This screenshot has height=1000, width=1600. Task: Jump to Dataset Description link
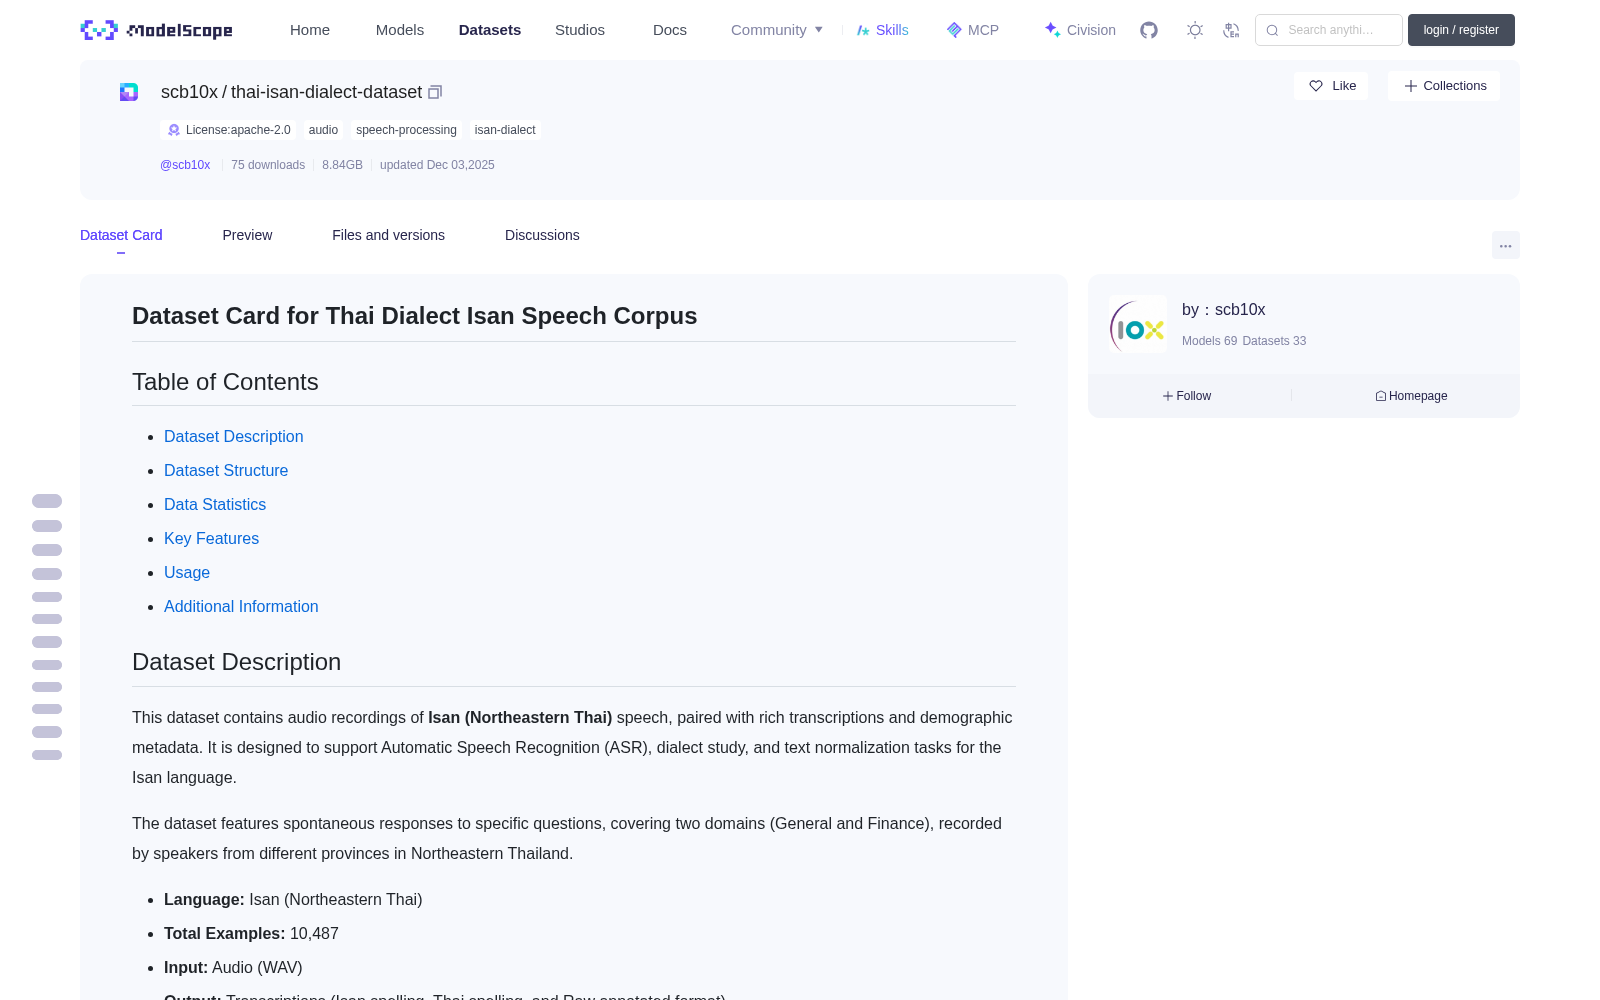pos(233,436)
